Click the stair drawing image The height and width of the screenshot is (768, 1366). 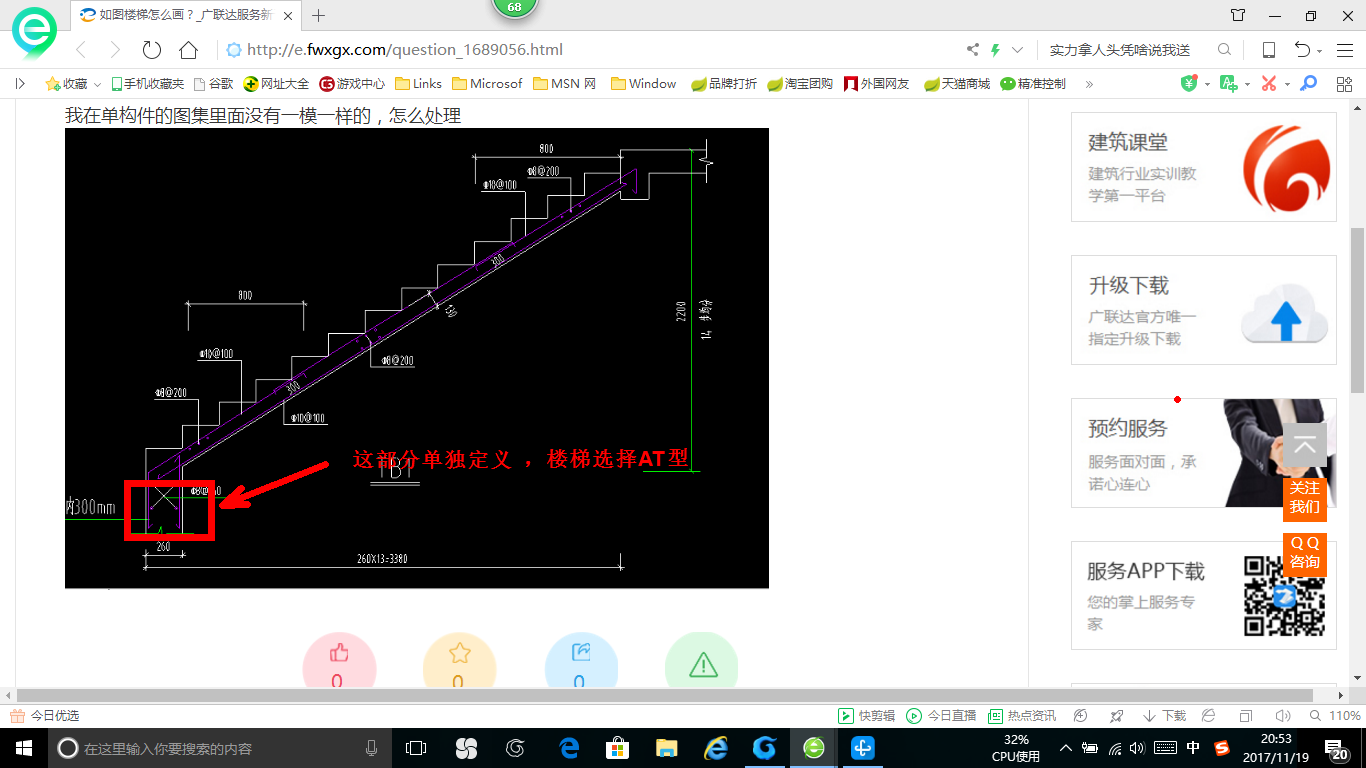417,358
